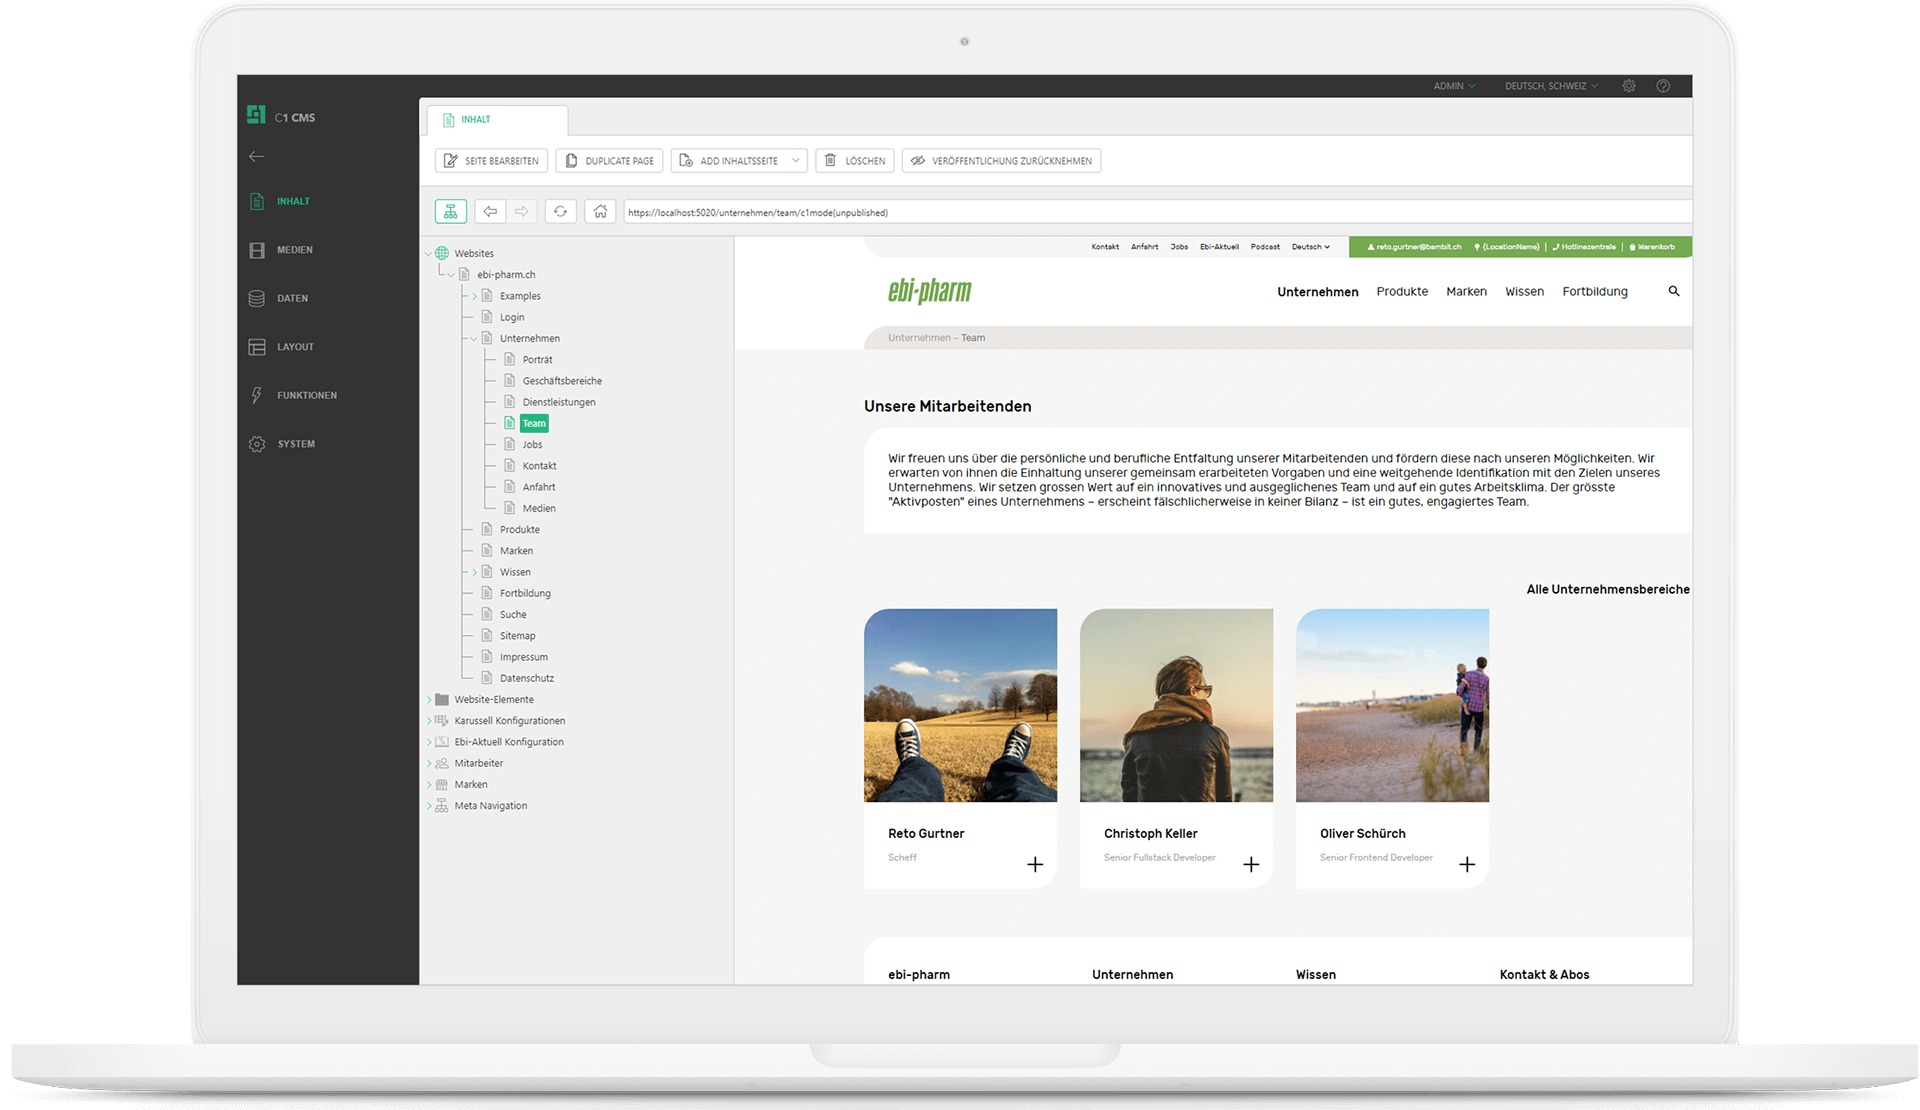Viewport: 1920px width, 1110px height.
Task: Select the Impressum page in tree
Action: pyautogui.click(x=523, y=657)
